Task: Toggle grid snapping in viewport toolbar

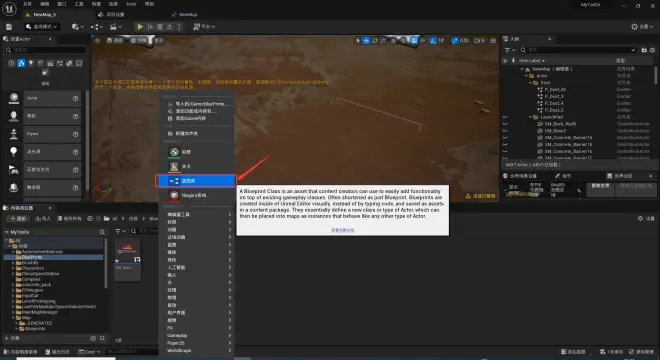Action: pyautogui.click(x=414, y=40)
